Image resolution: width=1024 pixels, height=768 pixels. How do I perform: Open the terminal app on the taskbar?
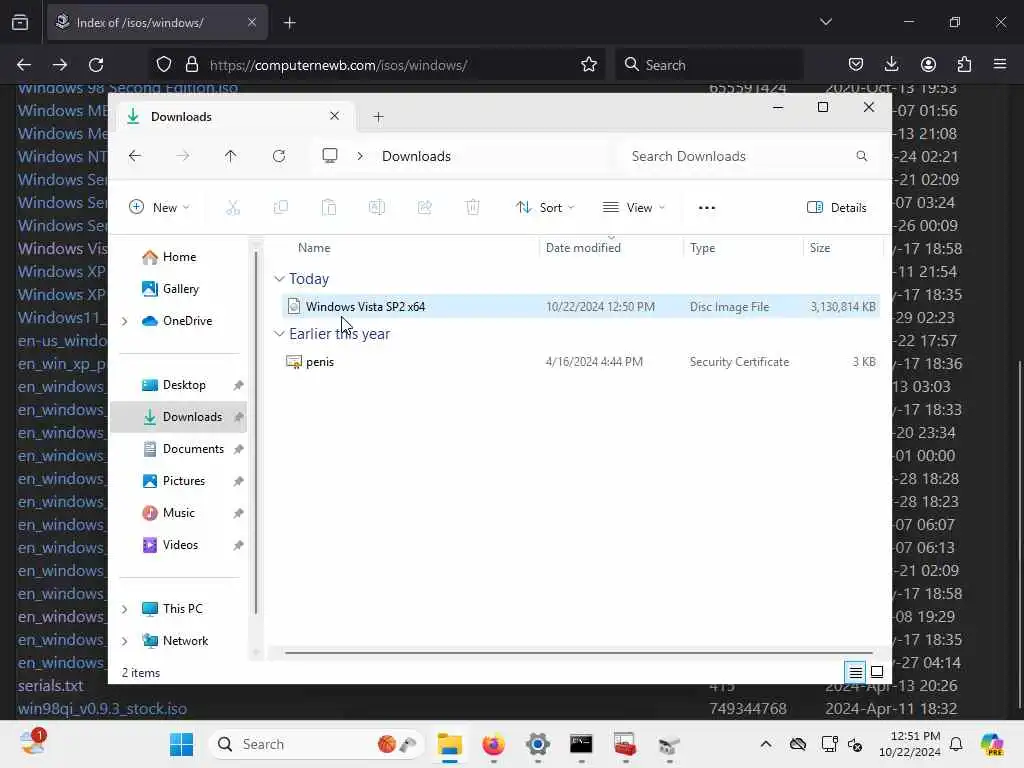[x=581, y=744]
